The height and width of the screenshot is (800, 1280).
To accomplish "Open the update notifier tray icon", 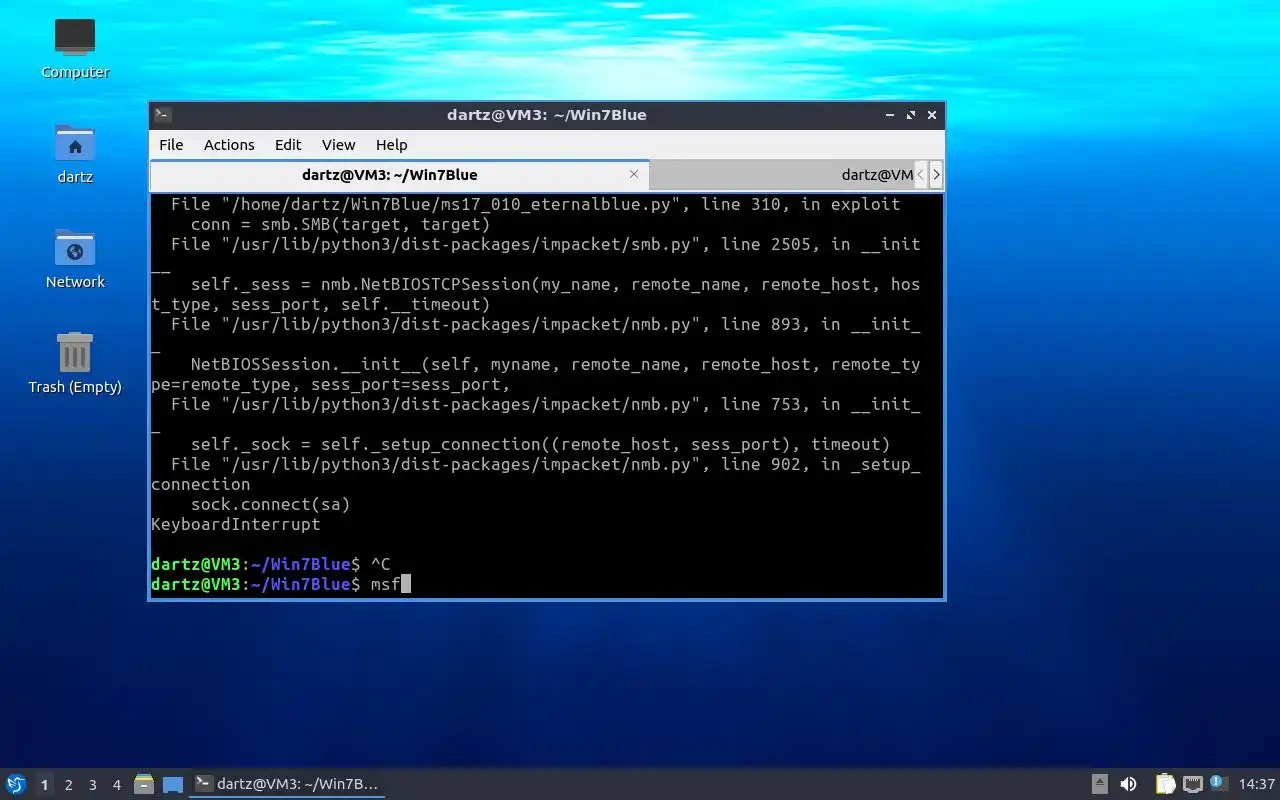I will tap(1218, 783).
